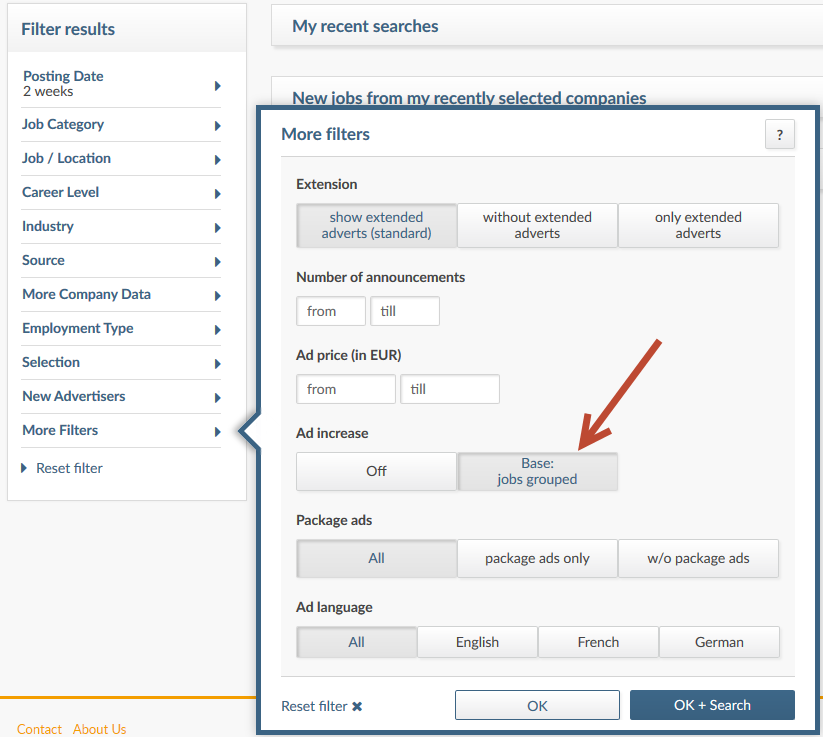Set Ad language to German
The height and width of the screenshot is (737, 823).
719,641
